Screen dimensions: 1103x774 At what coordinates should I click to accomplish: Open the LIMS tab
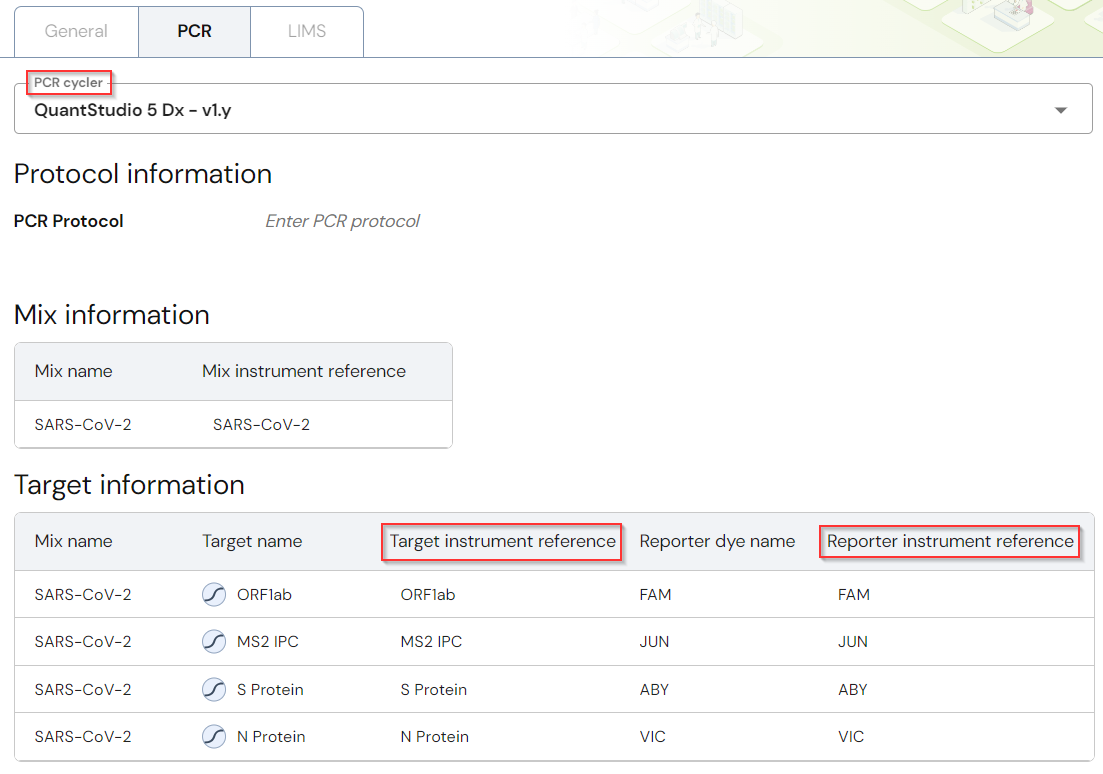(x=307, y=32)
